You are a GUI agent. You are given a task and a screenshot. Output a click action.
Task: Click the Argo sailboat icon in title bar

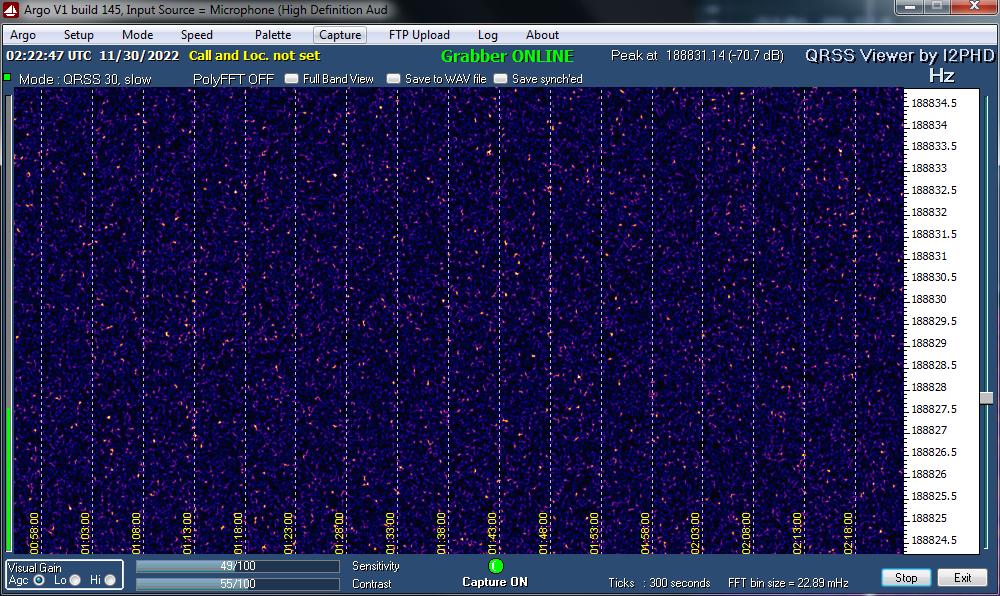coord(11,10)
